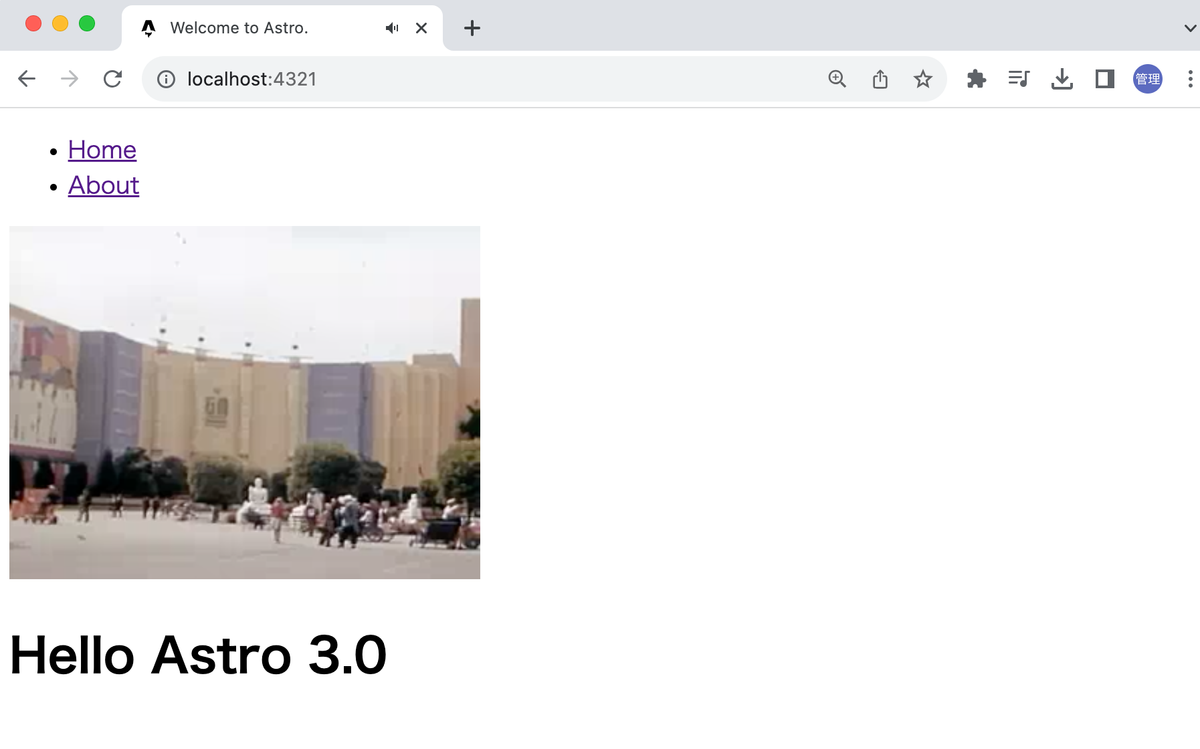This screenshot has height=749, width=1200.
Task: Mute the tab audio indicator
Action: point(392,27)
